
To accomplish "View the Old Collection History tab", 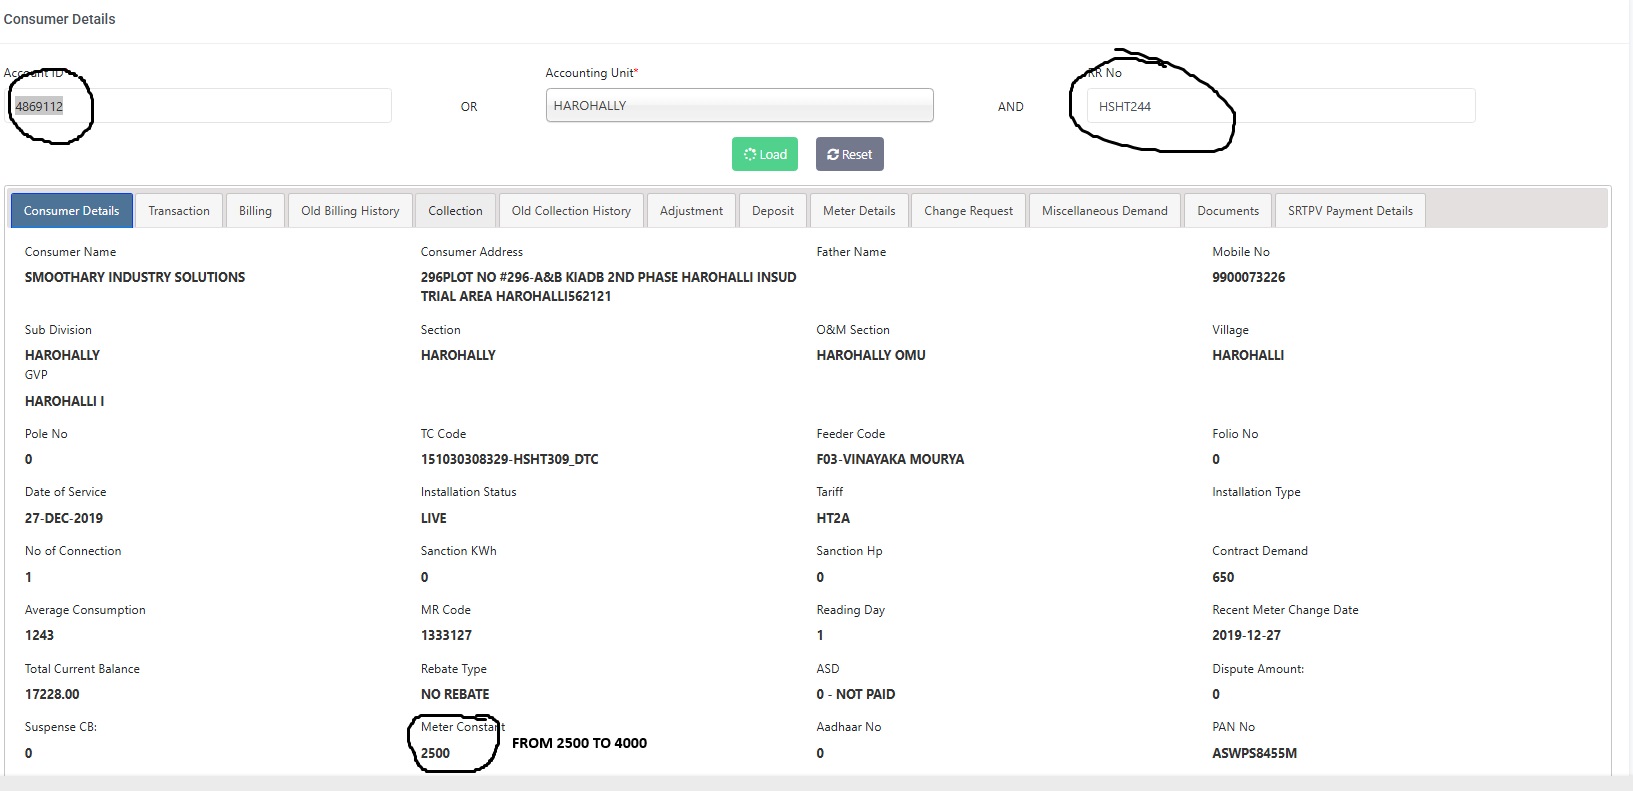I will 571,211.
